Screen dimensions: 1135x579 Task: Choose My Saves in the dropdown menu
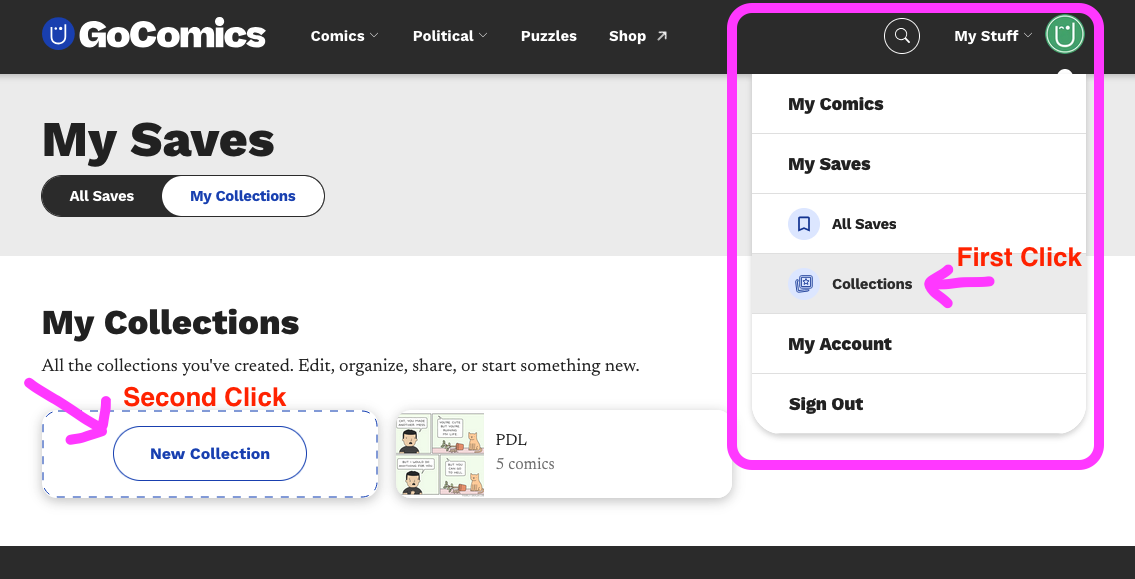pyautogui.click(x=919, y=164)
